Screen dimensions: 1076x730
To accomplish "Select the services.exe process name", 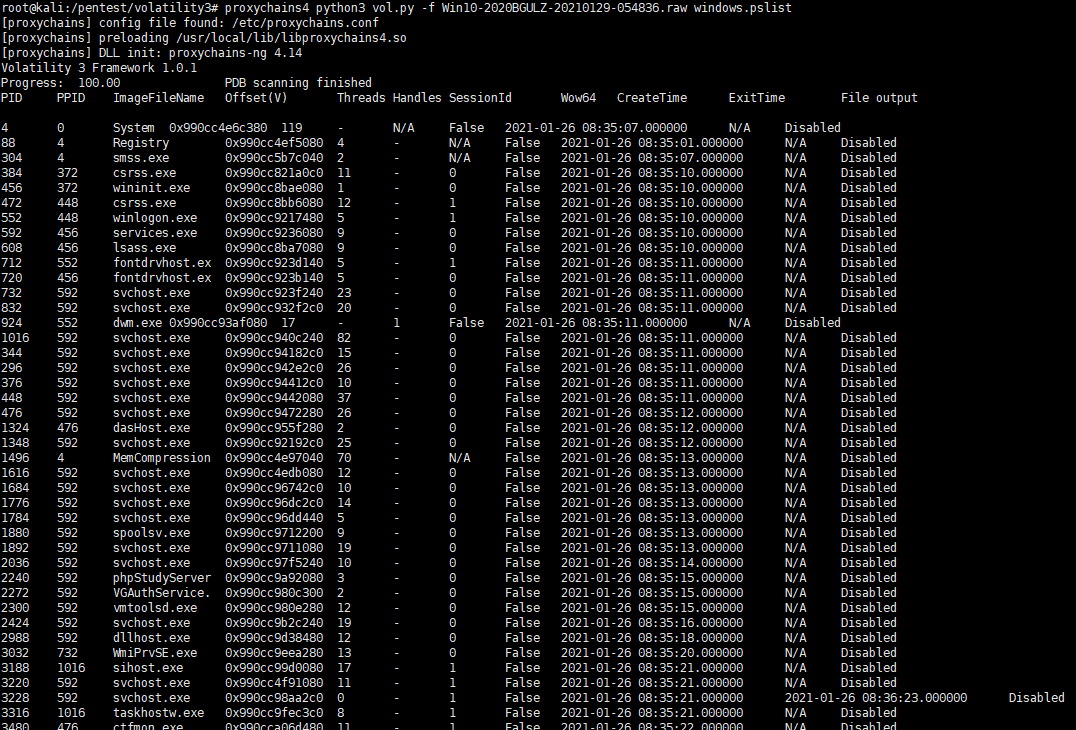I will [155, 233].
